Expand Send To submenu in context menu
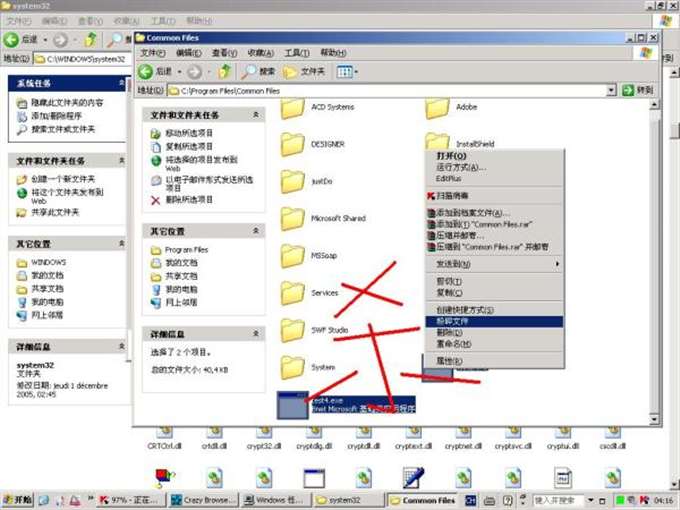Screen dimensions: 680x510 point(494,264)
